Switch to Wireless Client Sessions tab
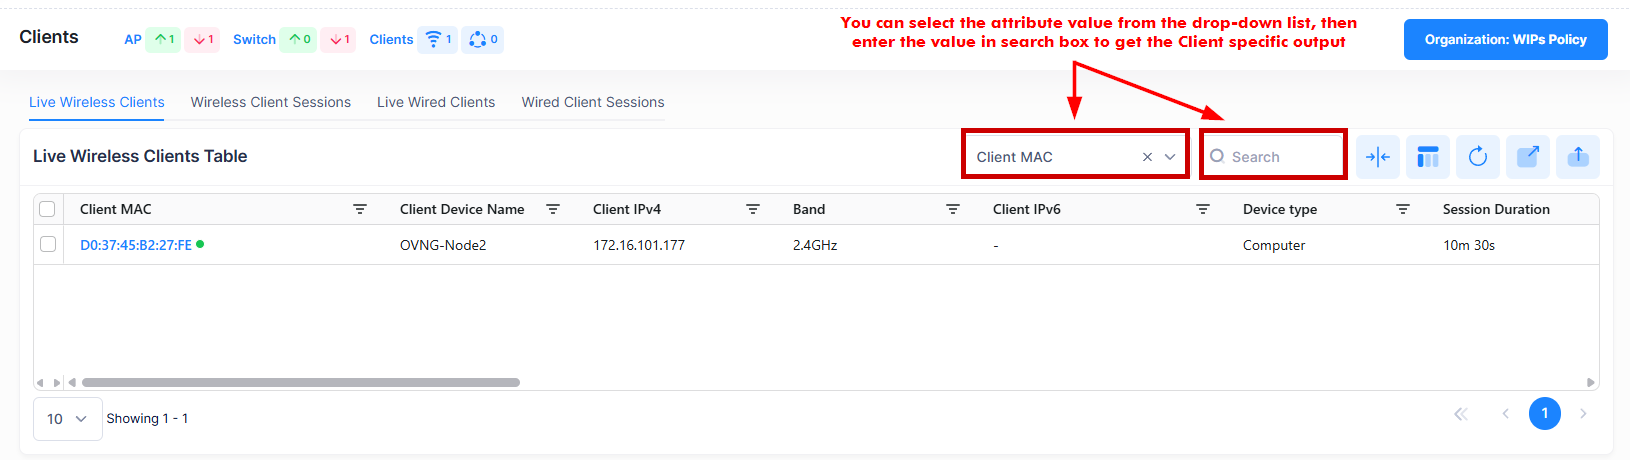Image resolution: width=1630 pixels, height=460 pixels. (270, 102)
